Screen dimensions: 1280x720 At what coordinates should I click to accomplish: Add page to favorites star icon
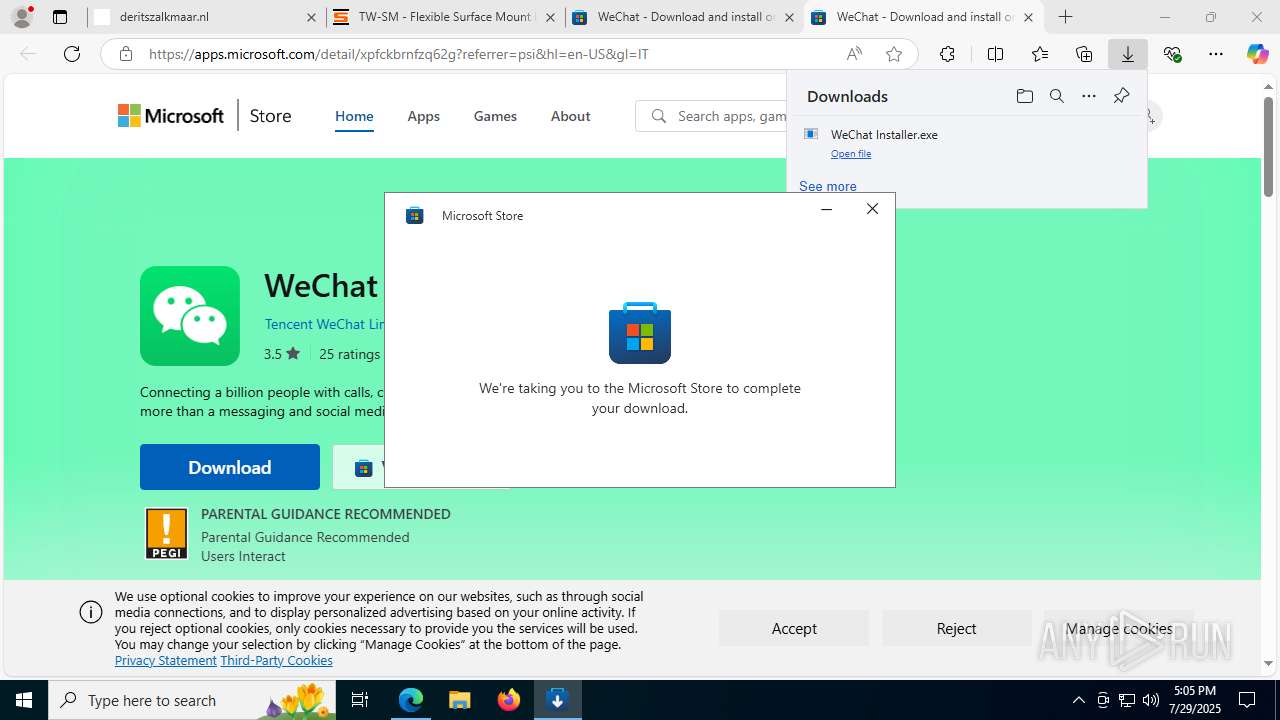coord(893,54)
